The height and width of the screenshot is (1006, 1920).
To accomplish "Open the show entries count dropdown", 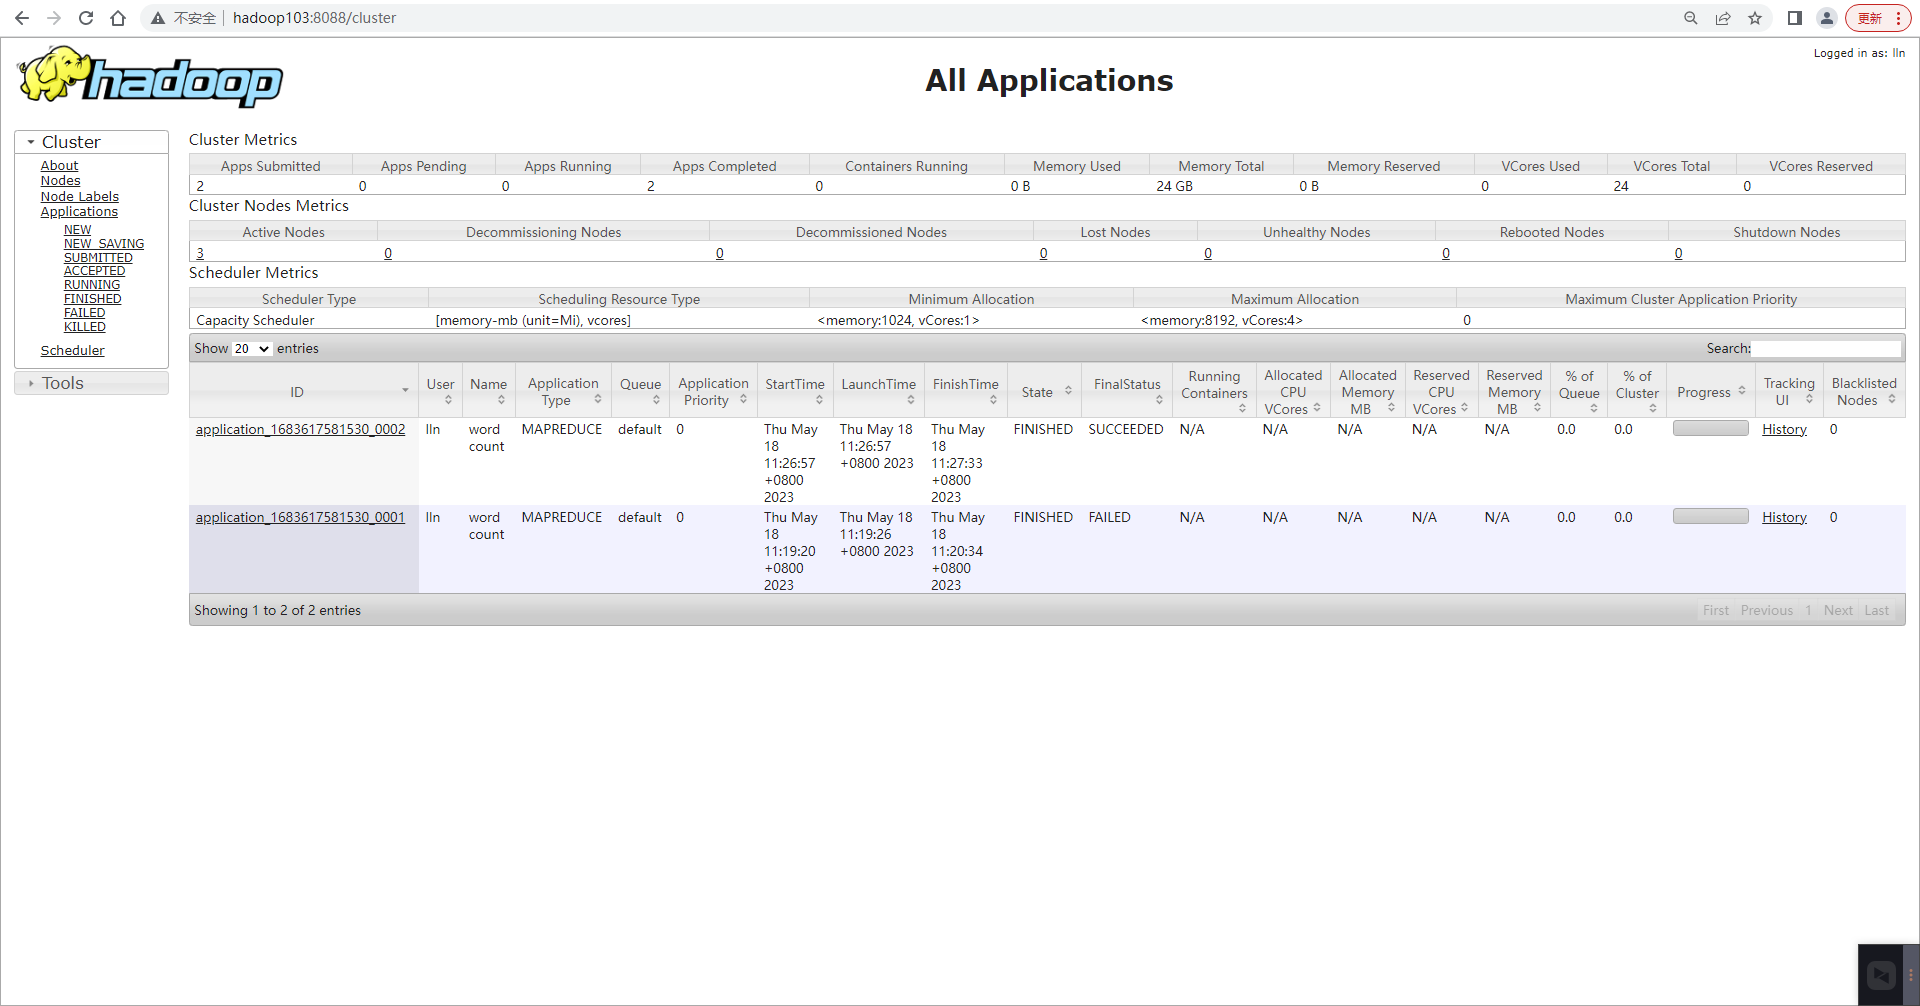I will pyautogui.click(x=252, y=349).
